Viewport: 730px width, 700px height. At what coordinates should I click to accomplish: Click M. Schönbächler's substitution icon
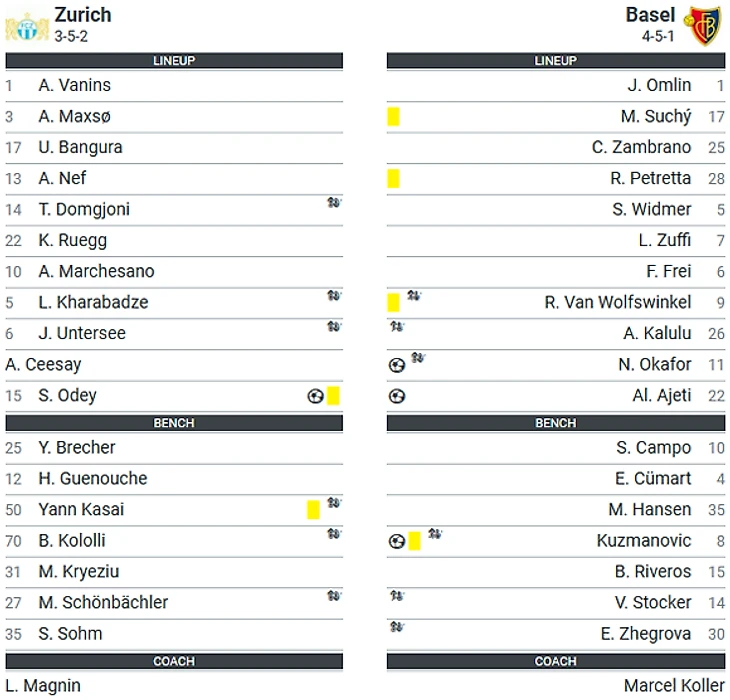pos(334,596)
